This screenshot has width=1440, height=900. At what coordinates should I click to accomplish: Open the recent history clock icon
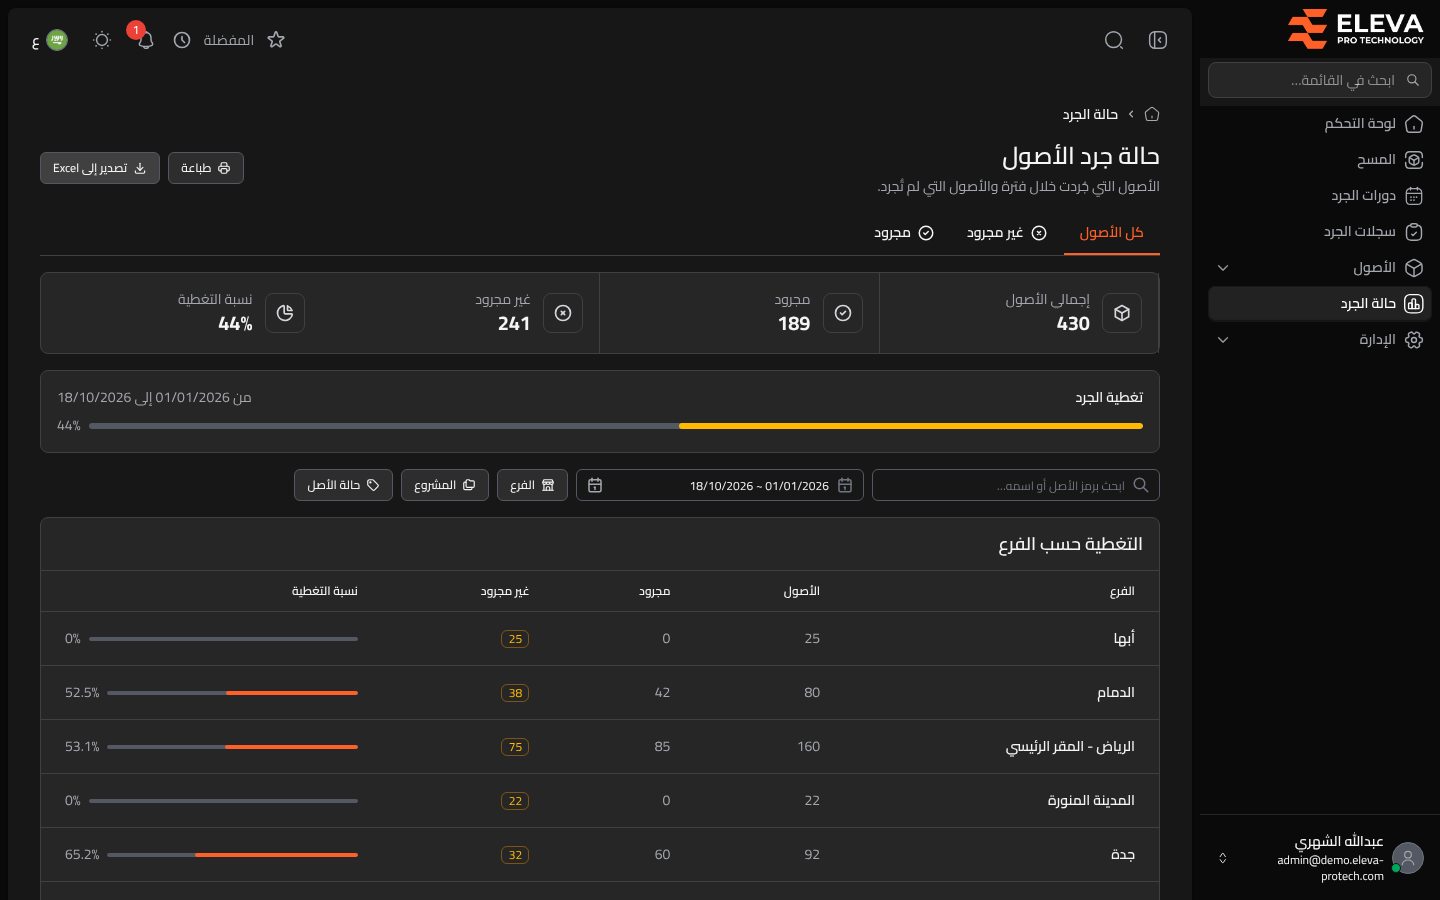pyautogui.click(x=182, y=40)
